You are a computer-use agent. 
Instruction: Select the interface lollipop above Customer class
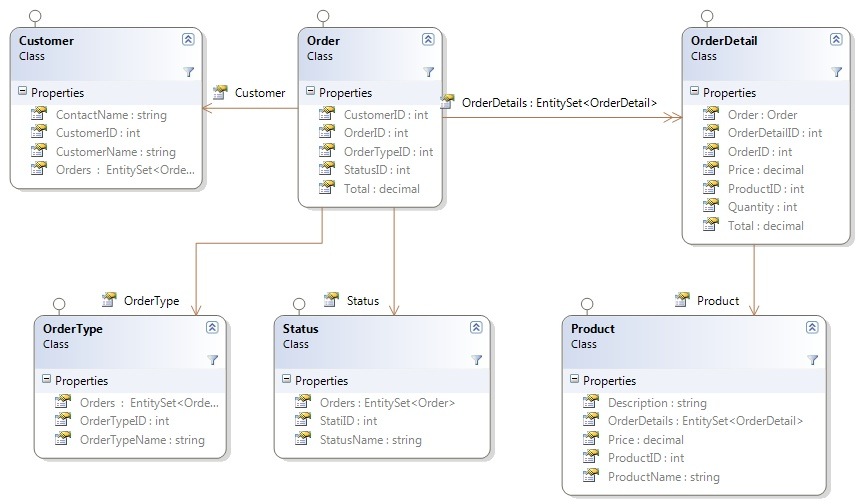pos(35,16)
